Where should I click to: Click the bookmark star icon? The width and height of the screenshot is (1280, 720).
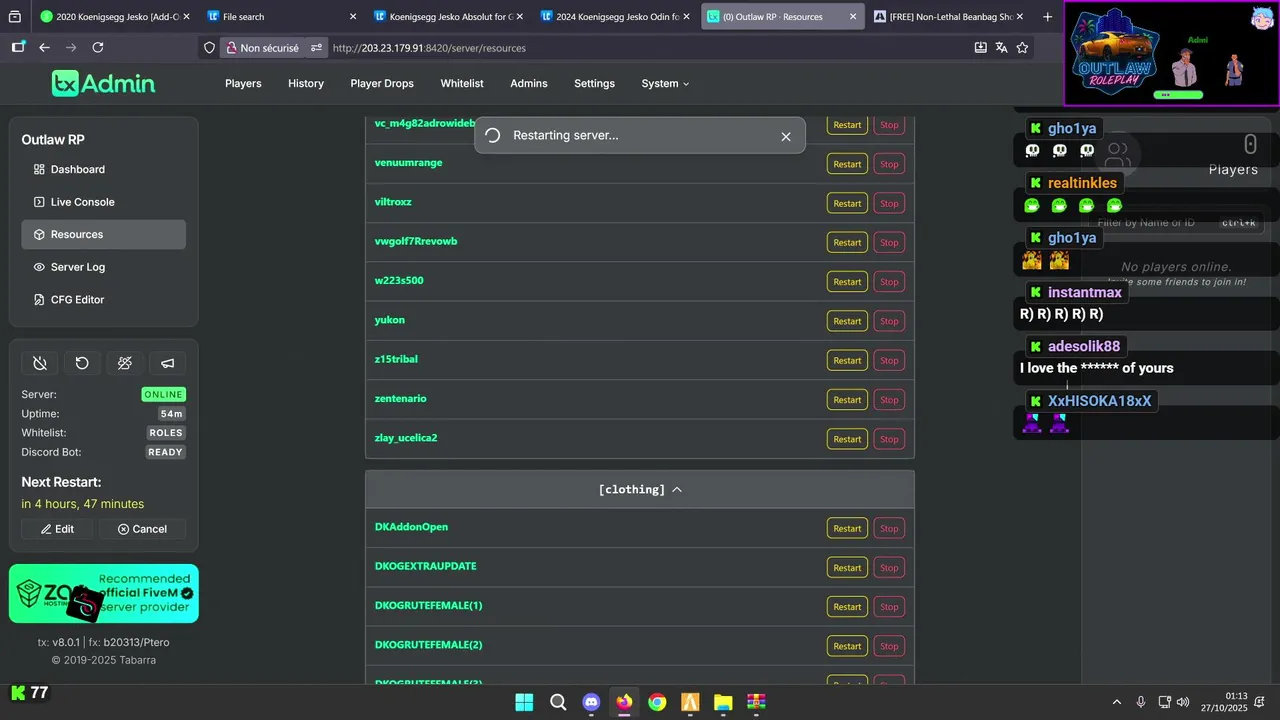pyautogui.click(x=1022, y=47)
